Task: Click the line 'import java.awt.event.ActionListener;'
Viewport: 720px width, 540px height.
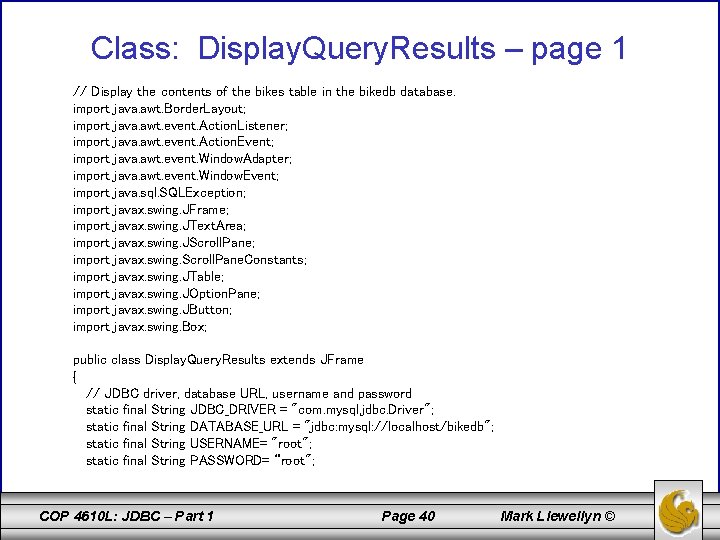Action: (x=180, y=125)
